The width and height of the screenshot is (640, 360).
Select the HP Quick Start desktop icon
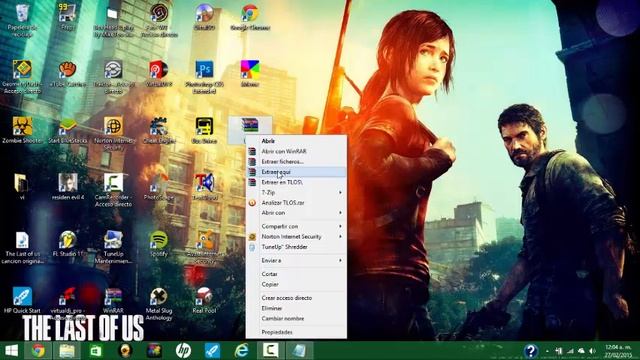(22, 300)
